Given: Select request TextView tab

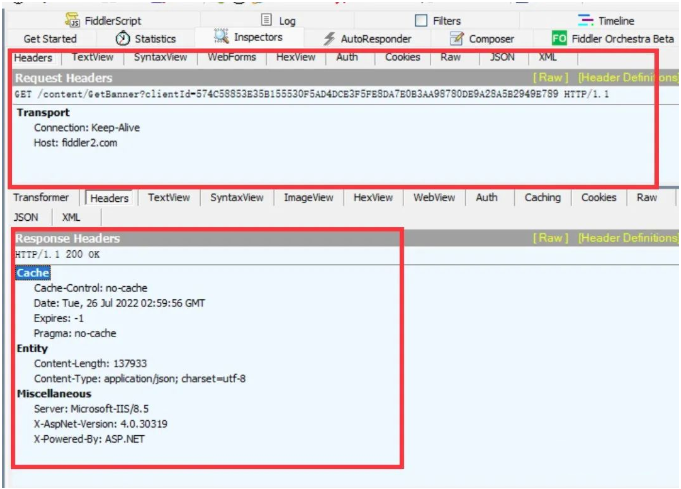Looking at the screenshot, I should [93, 57].
